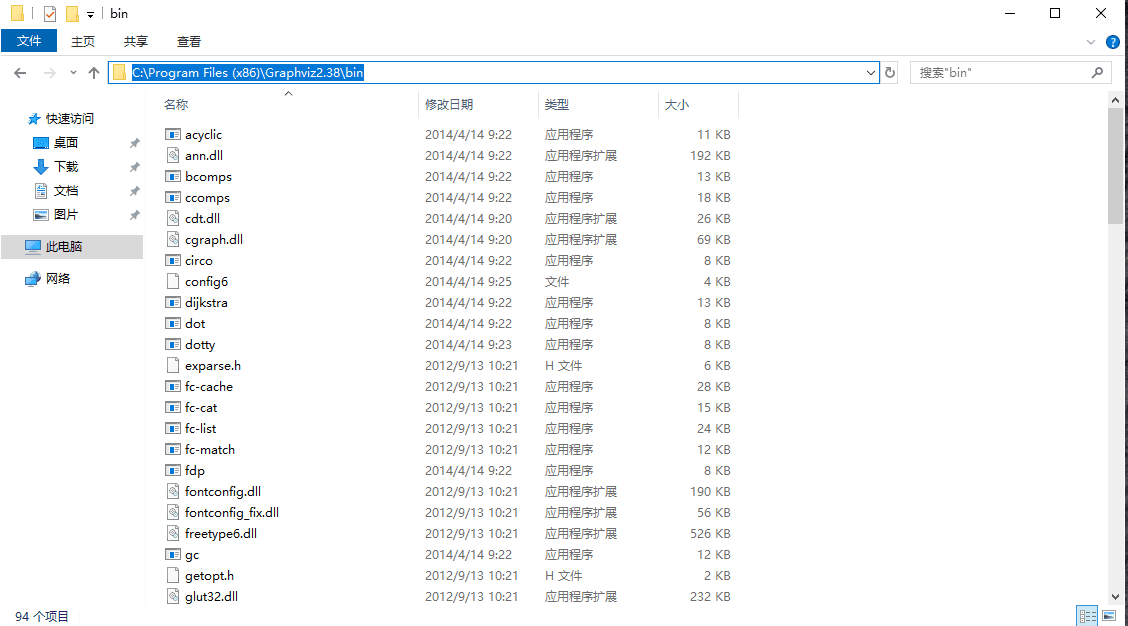This screenshot has height=626, width=1128.
Task: Click the cgraph.dll file icon
Action: (173, 239)
